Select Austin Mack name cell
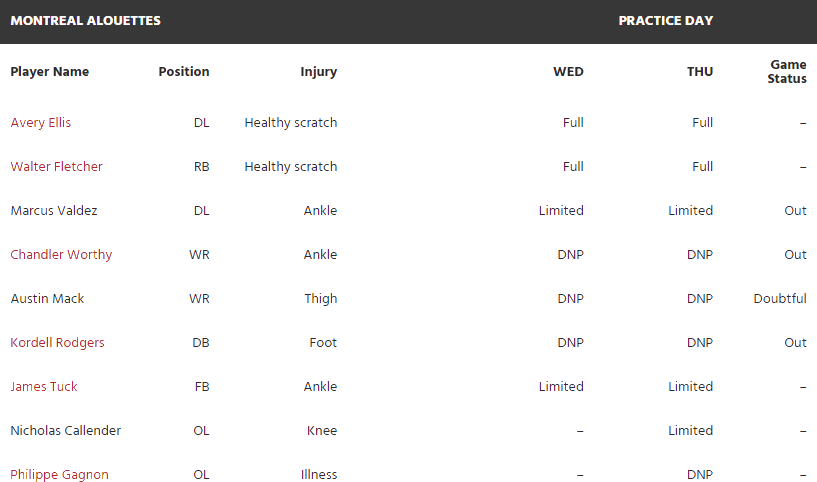 pos(47,299)
